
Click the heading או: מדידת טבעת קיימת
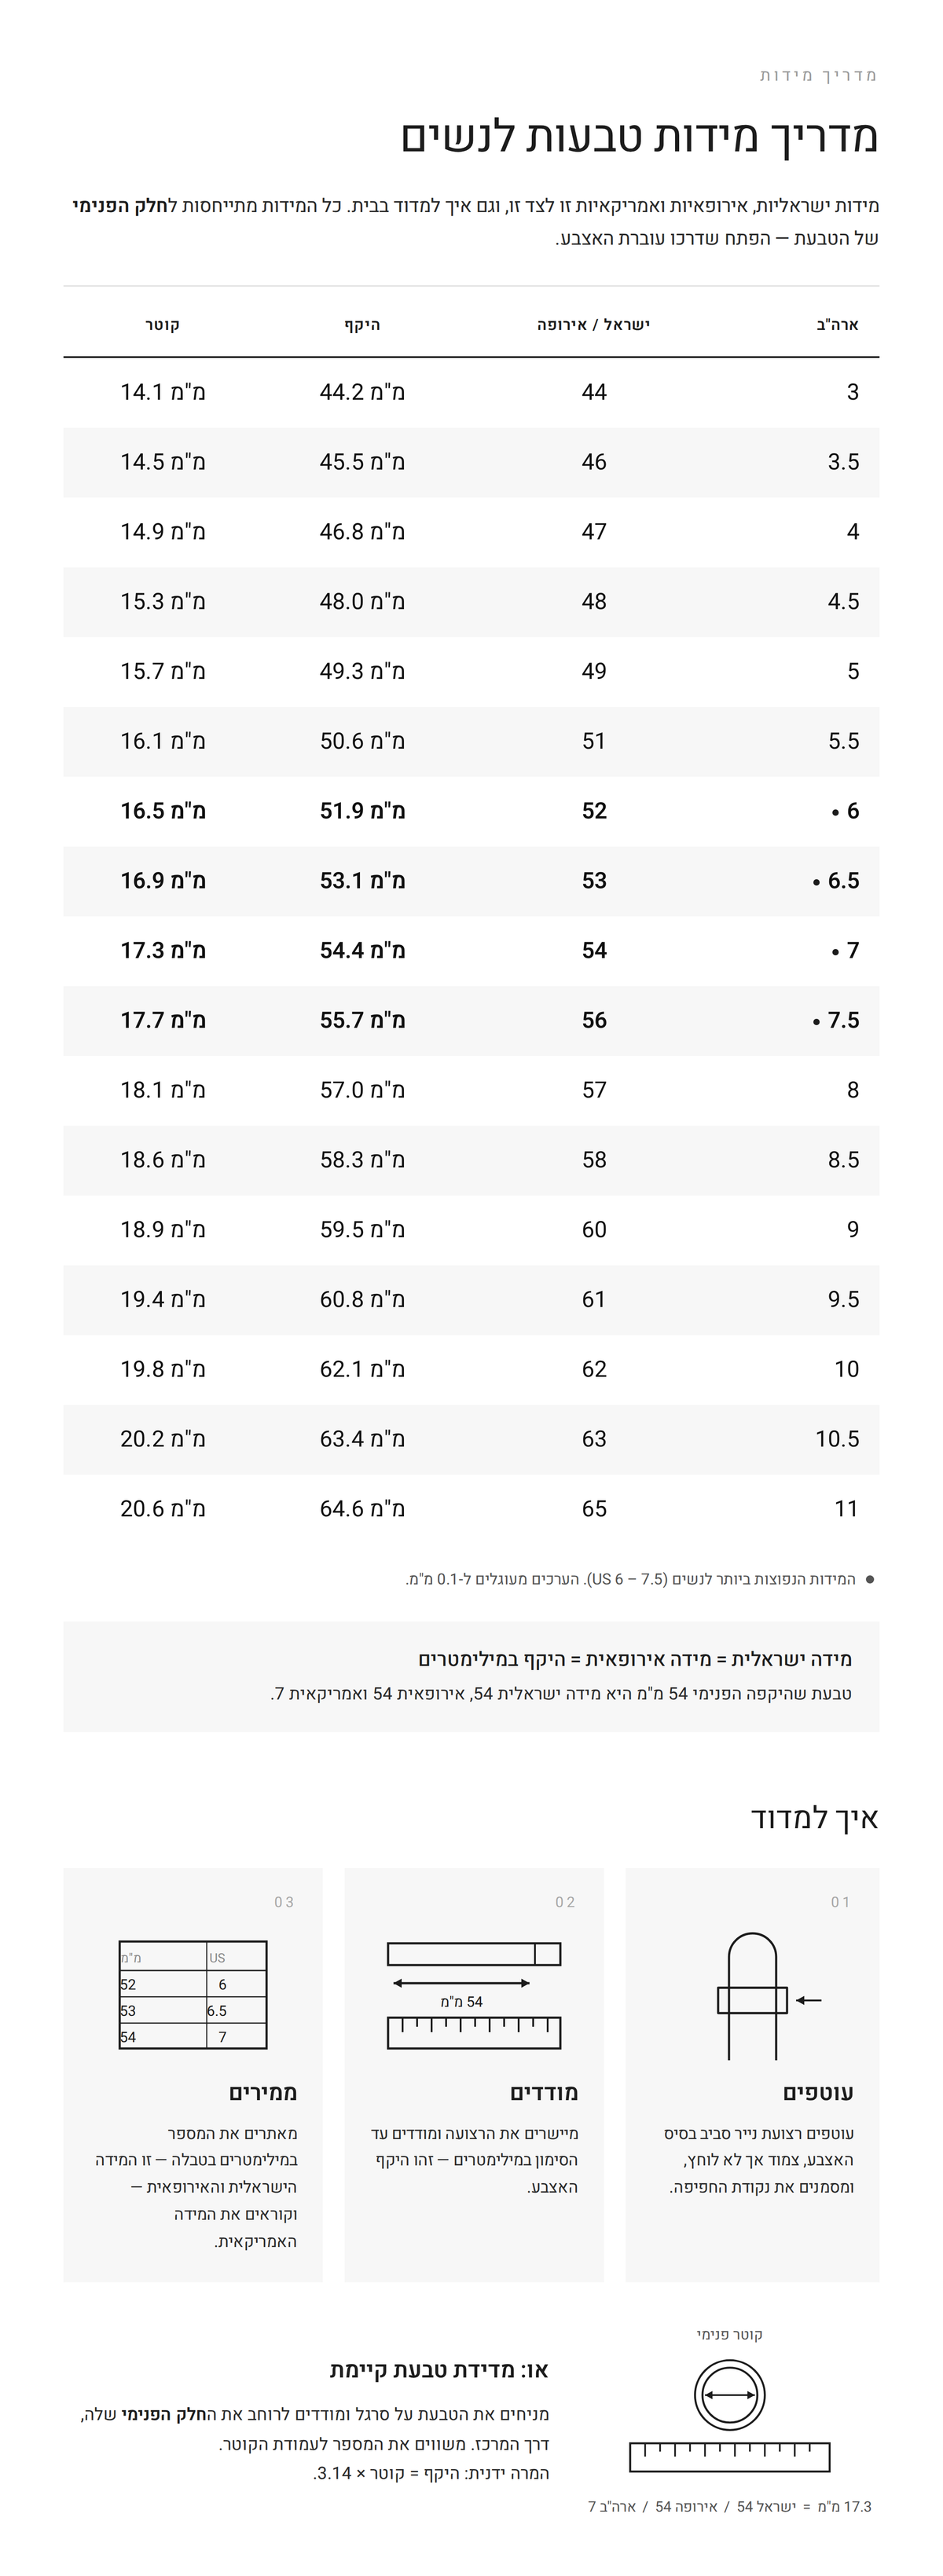pyautogui.click(x=439, y=2370)
